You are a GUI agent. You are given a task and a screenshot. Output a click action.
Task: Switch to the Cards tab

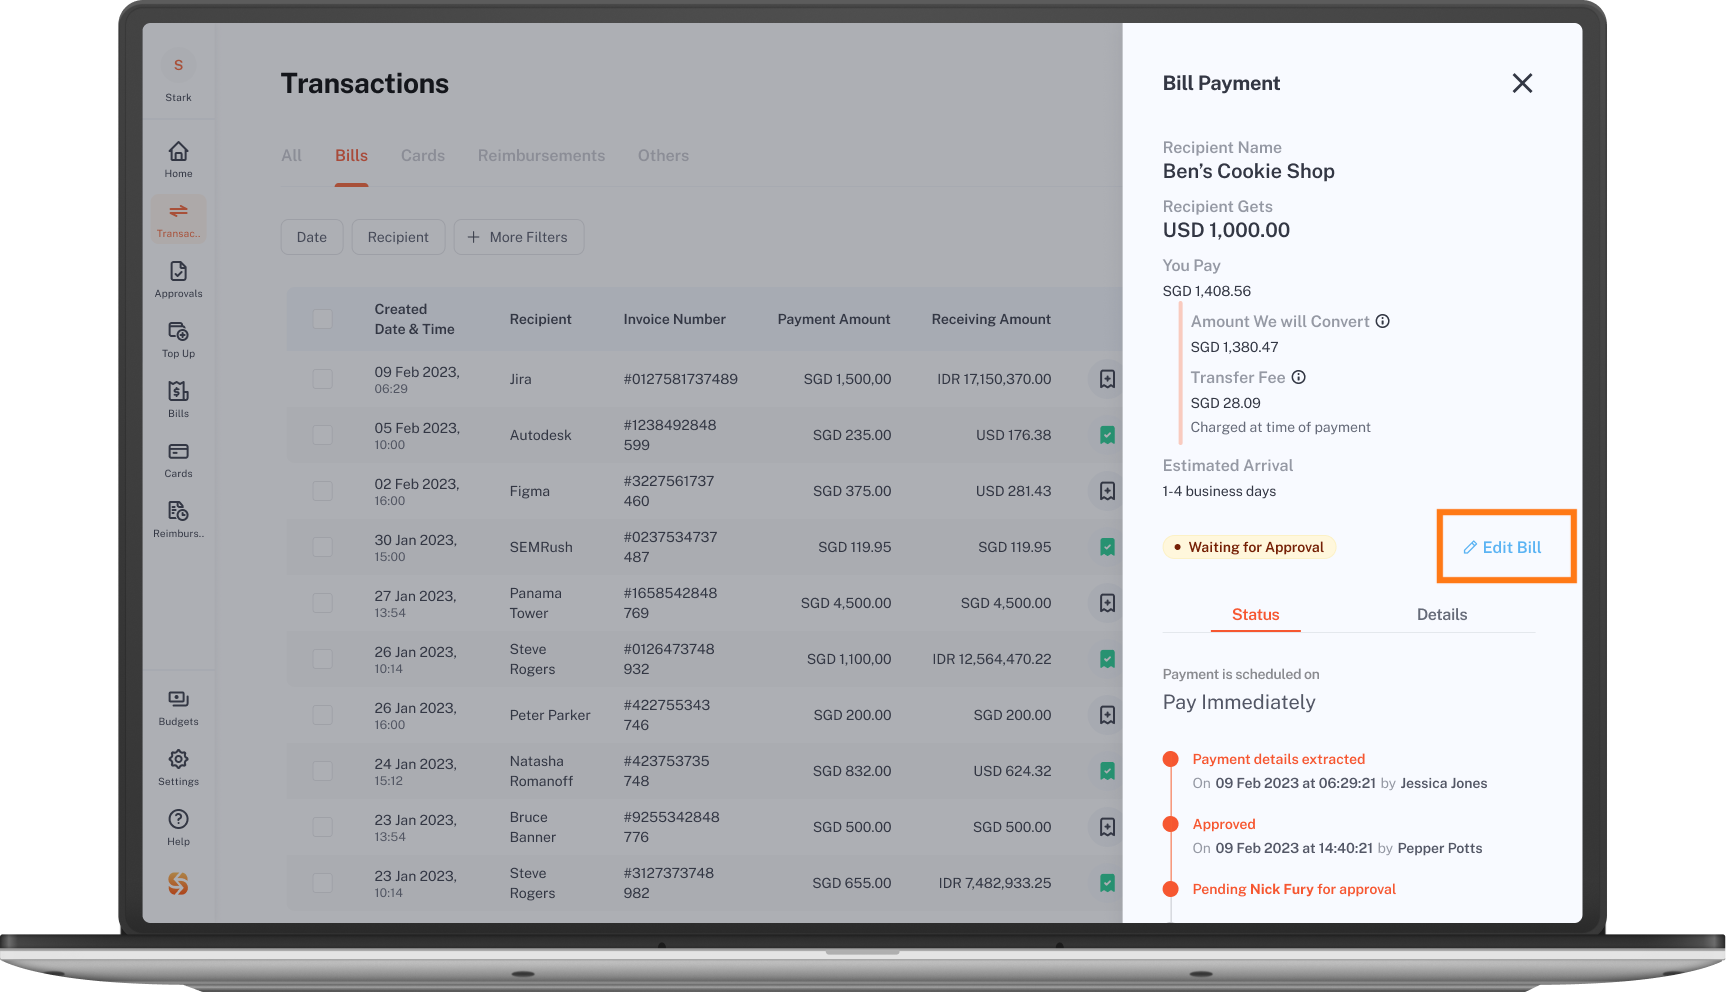pyautogui.click(x=423, y=156)
